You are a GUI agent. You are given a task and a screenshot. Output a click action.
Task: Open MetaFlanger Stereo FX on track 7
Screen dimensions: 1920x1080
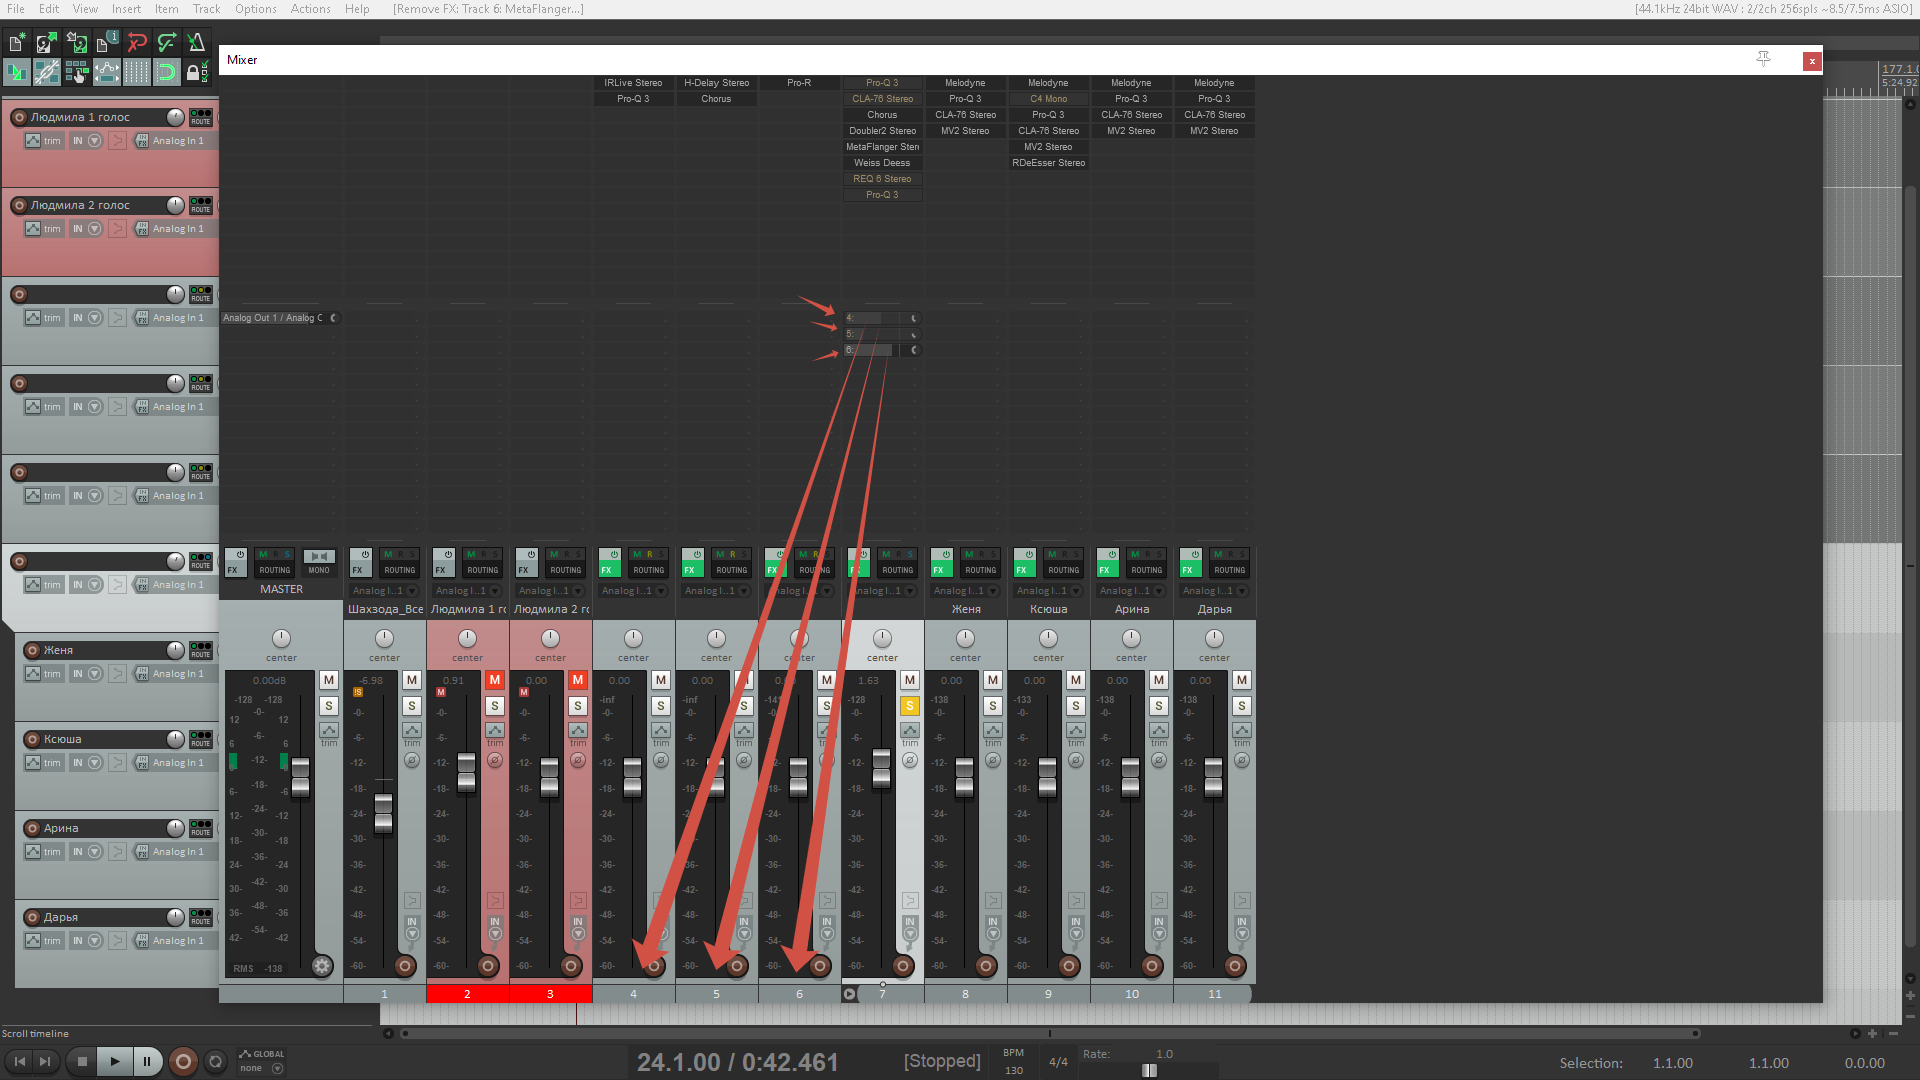pyautogui.click(x=882, y=147)
